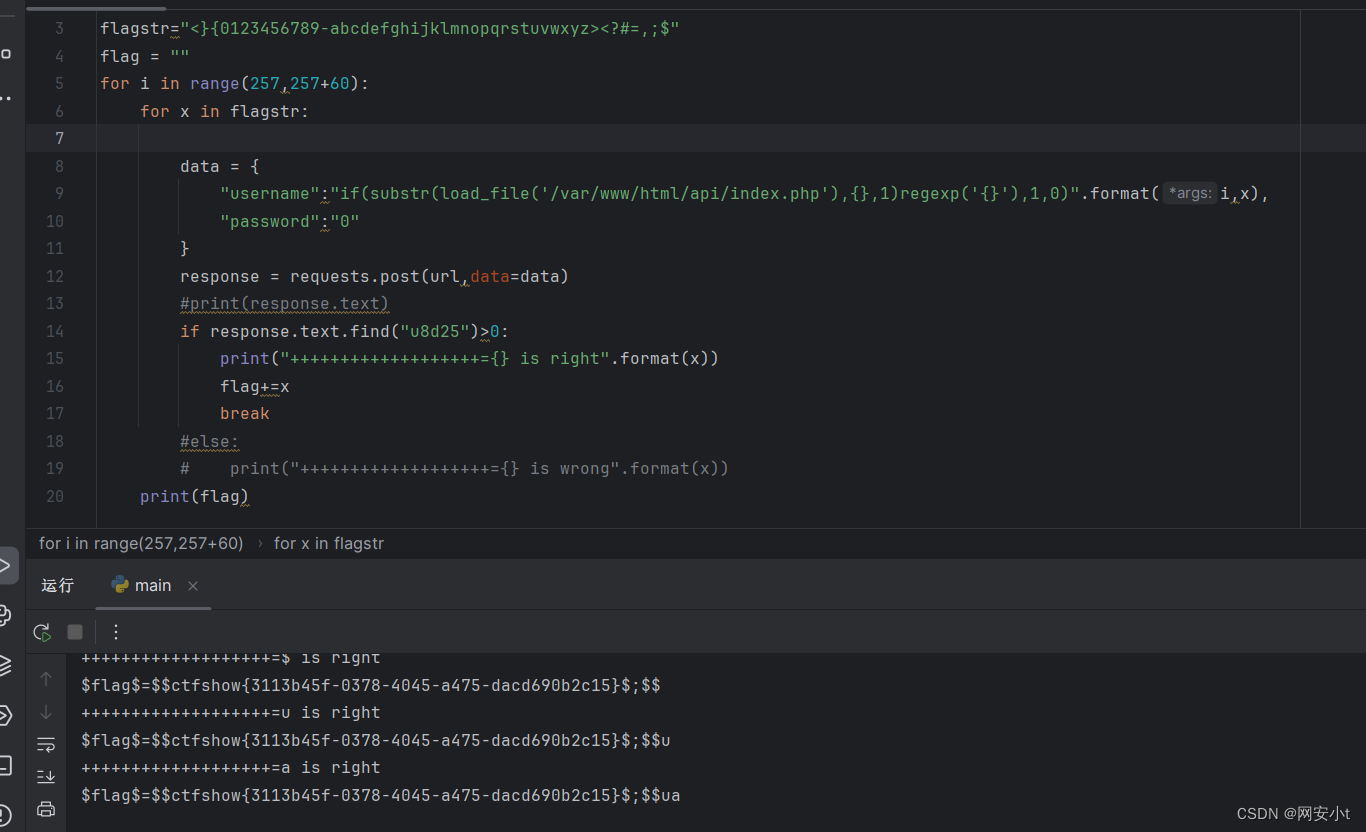
Task: Click console line '=a is right'
Action: 231,768
